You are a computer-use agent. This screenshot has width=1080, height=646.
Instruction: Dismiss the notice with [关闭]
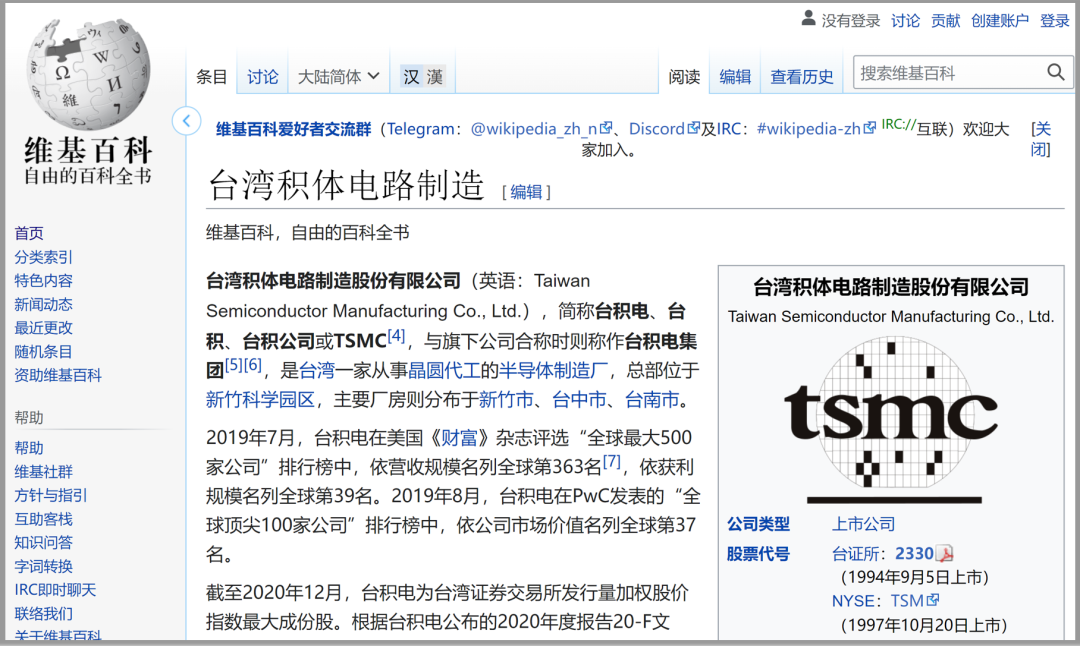[x=1041, y=138]
